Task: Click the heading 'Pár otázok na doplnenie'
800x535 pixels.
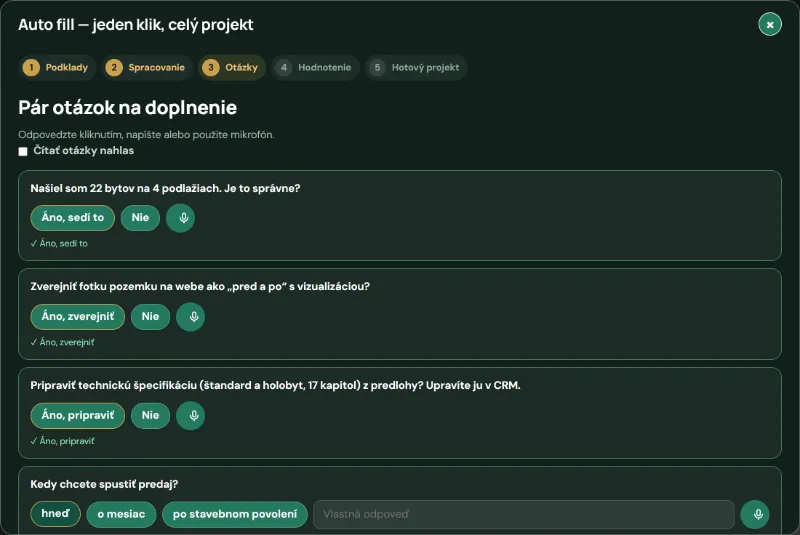Action: 128,108
